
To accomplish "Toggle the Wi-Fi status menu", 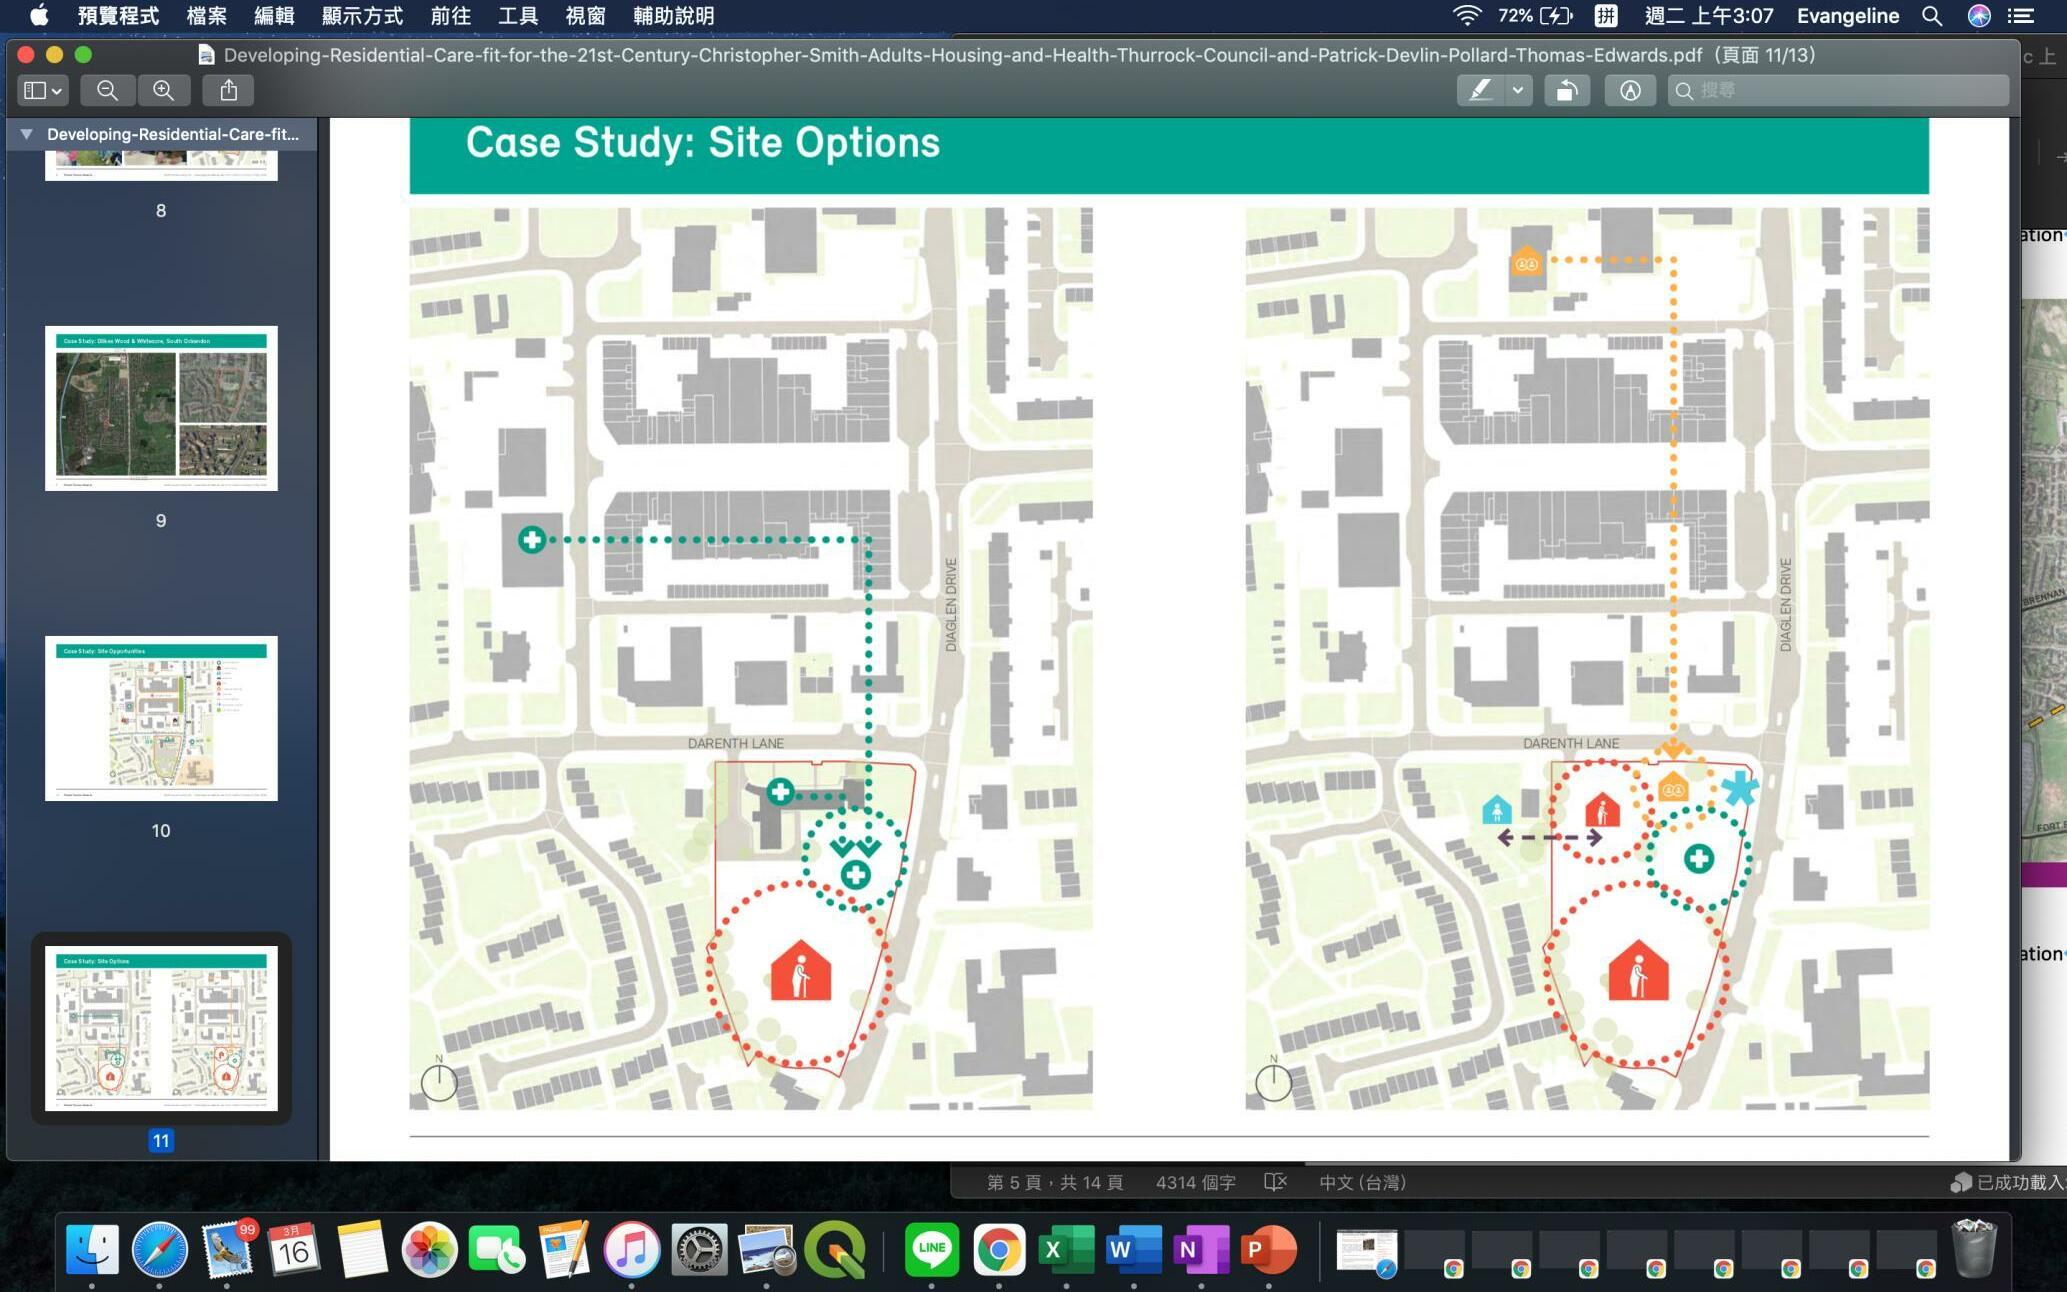I will 1466,15.
